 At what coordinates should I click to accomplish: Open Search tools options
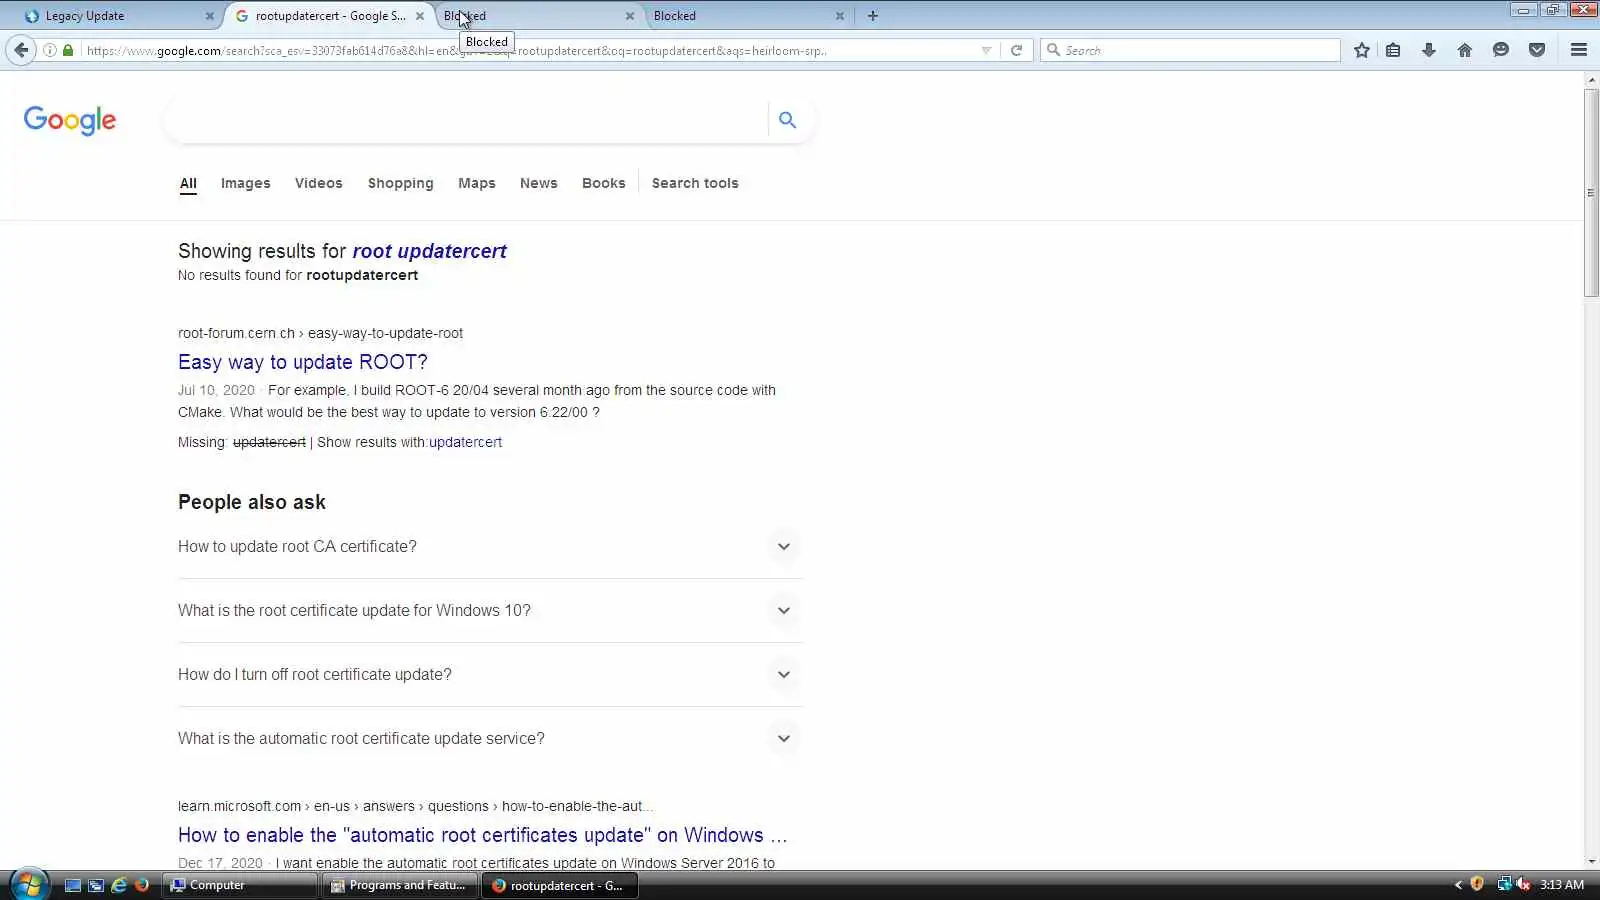(x=695, y=183)
